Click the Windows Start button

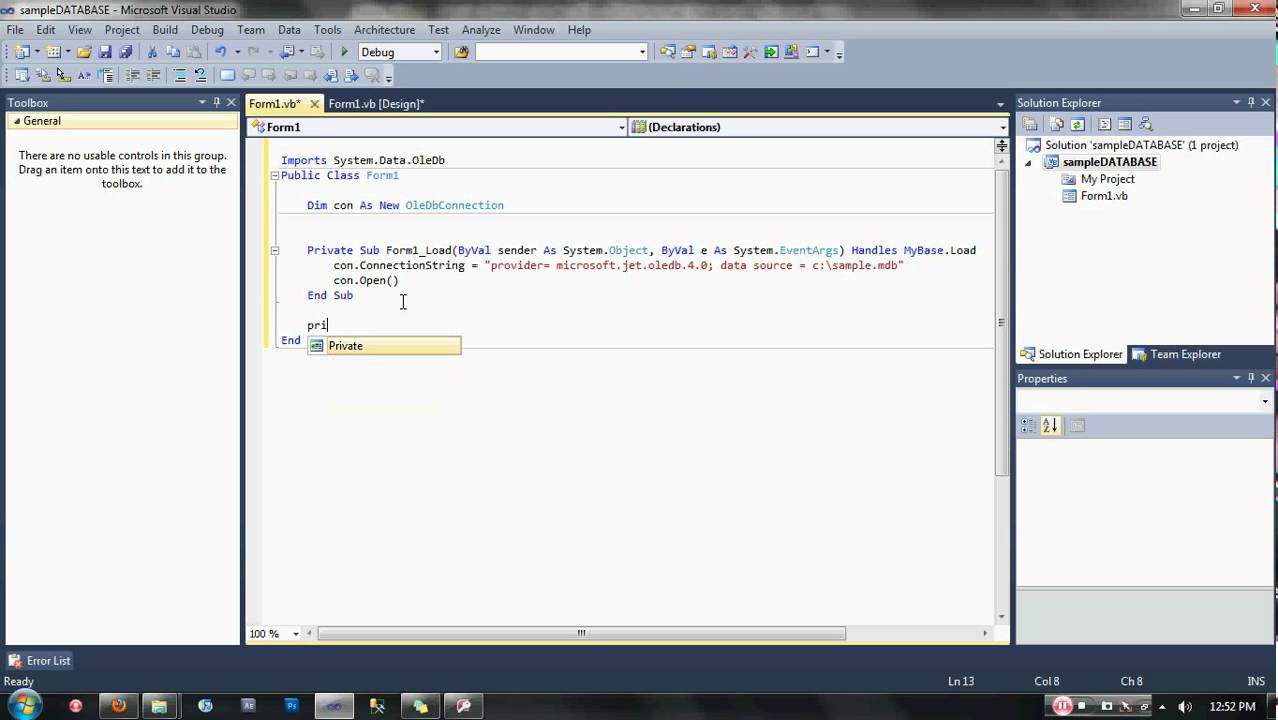click(25, 706)
